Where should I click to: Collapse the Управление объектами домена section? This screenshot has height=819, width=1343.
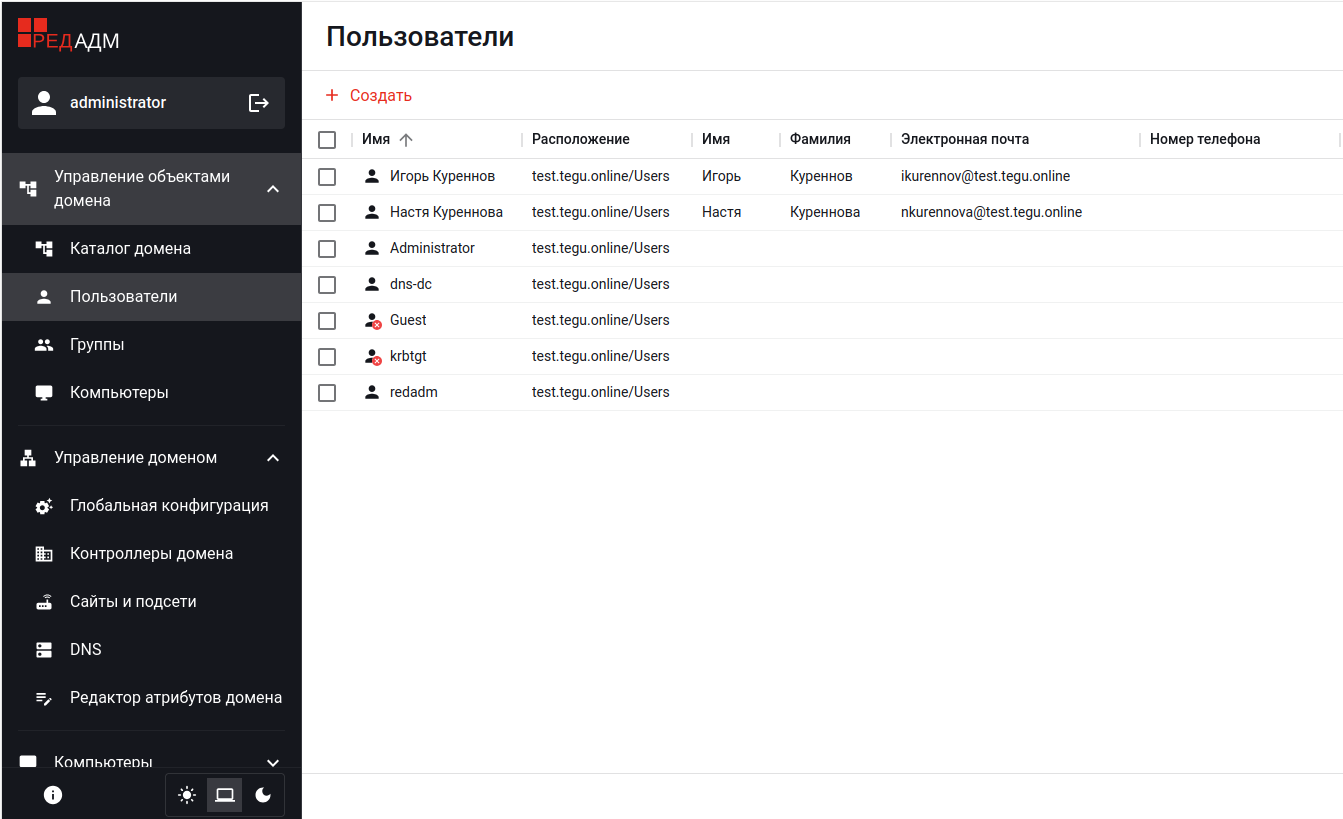[273, 189]
